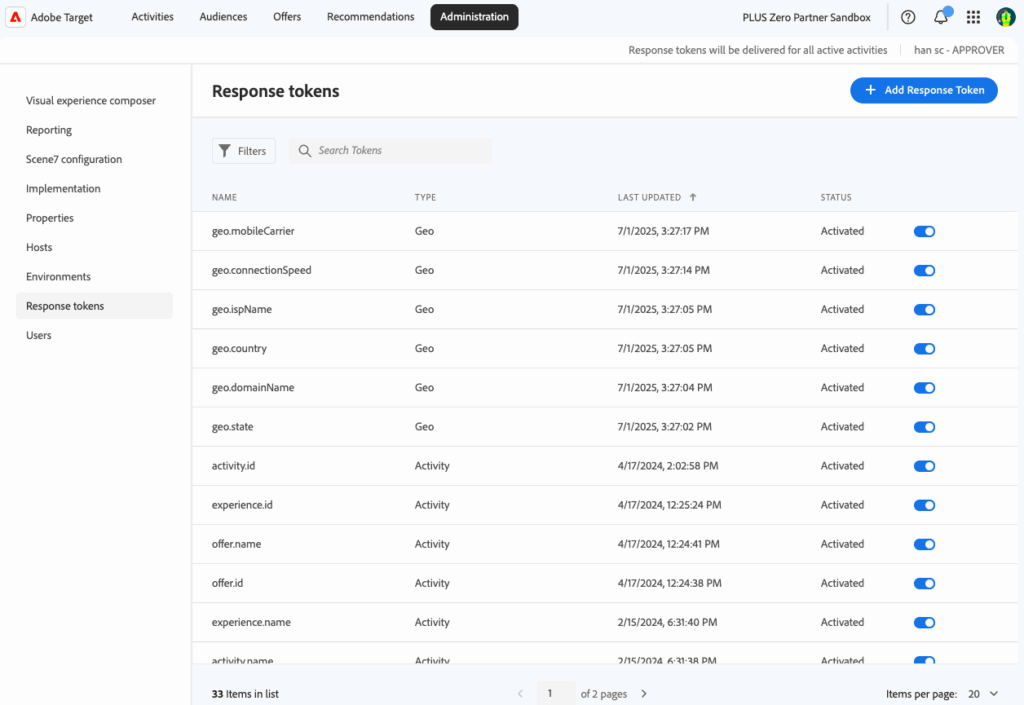Select Visual experience composer in the sidebar

click(90, 100)
